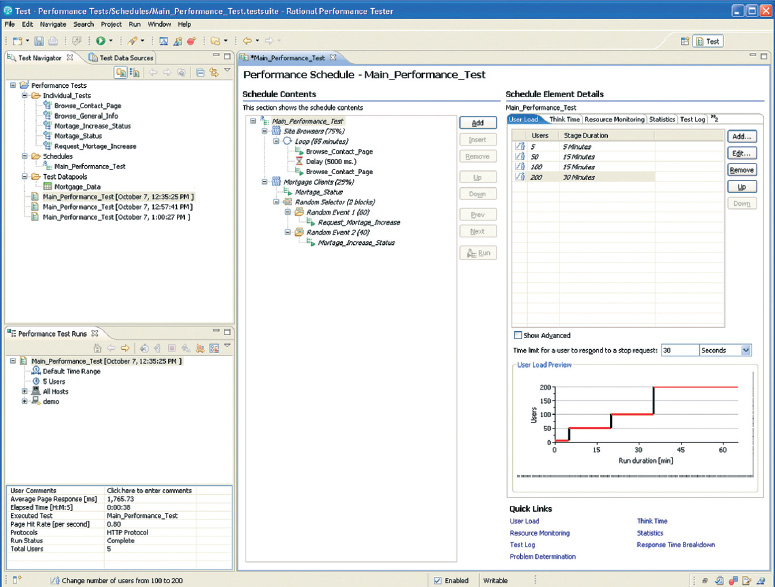Click the Default Time Range clock icon
The width and height of the screenshot is (775, 587).
pyautogui.click(x=35, y=371)
